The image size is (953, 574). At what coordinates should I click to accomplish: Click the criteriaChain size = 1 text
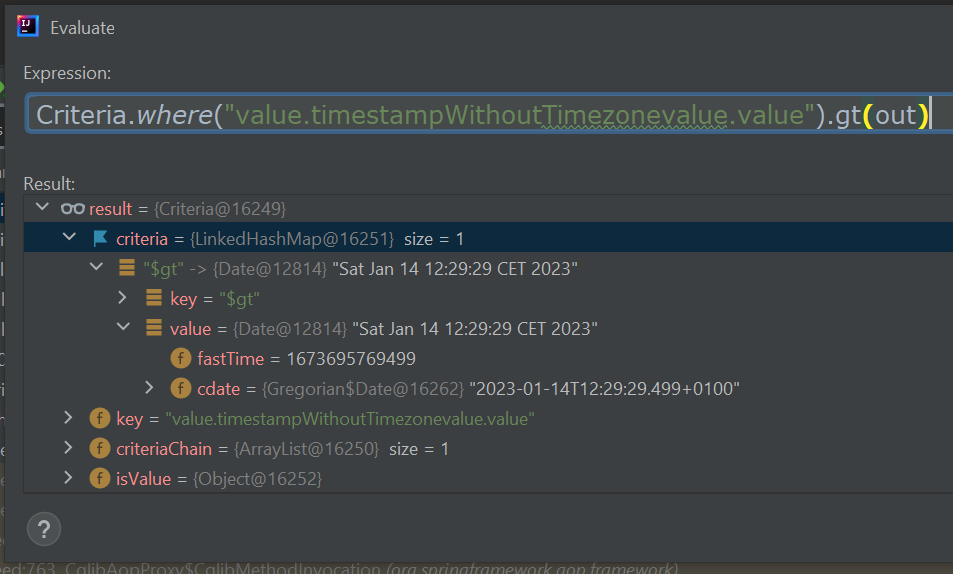pos(419,449)
